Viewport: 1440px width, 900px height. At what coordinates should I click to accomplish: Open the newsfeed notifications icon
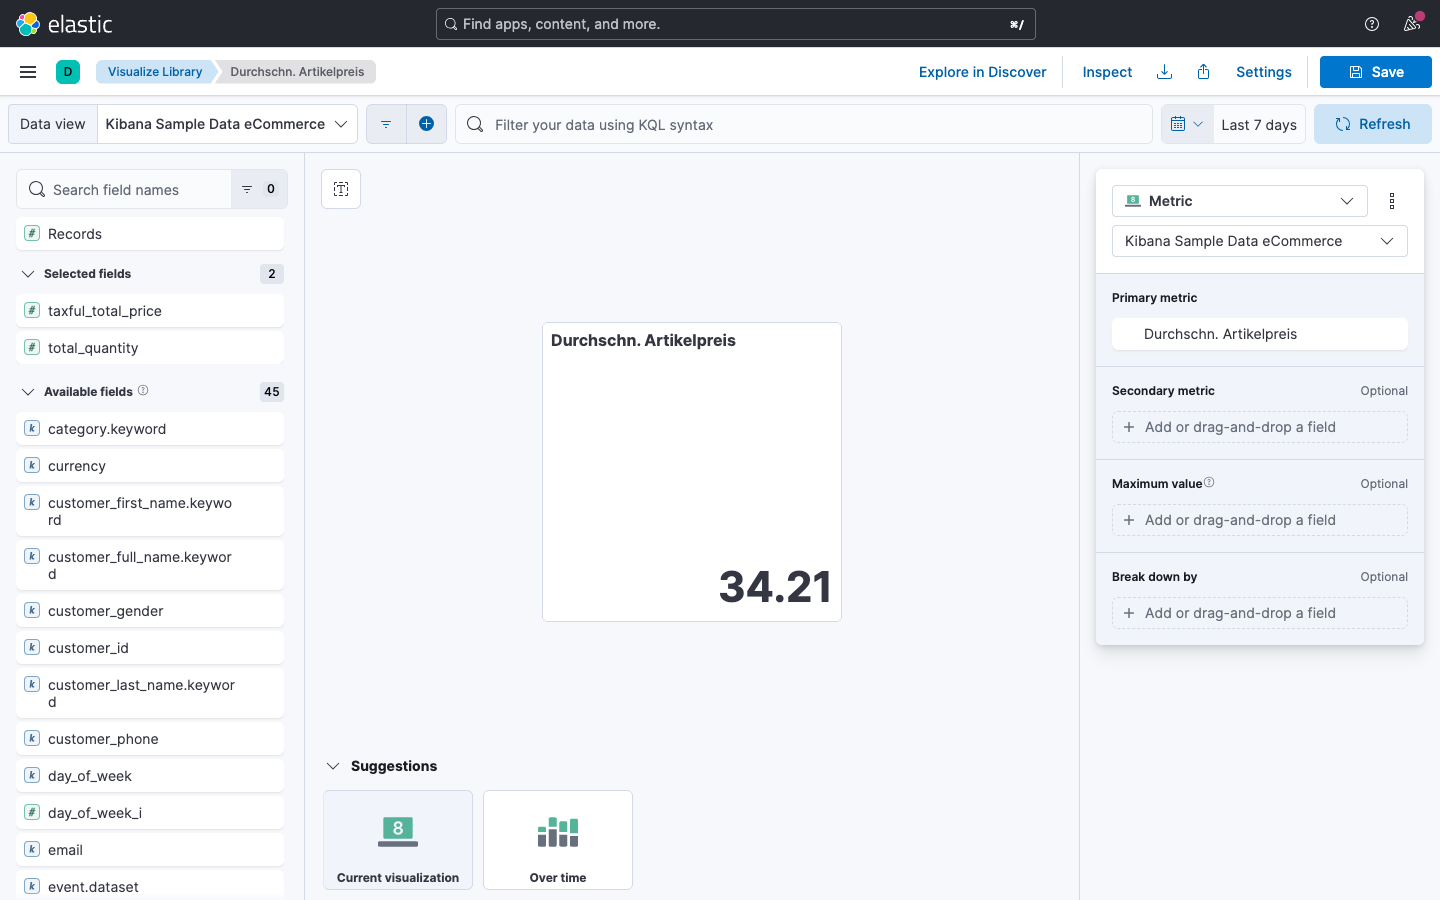click(x=1412, y=24)
